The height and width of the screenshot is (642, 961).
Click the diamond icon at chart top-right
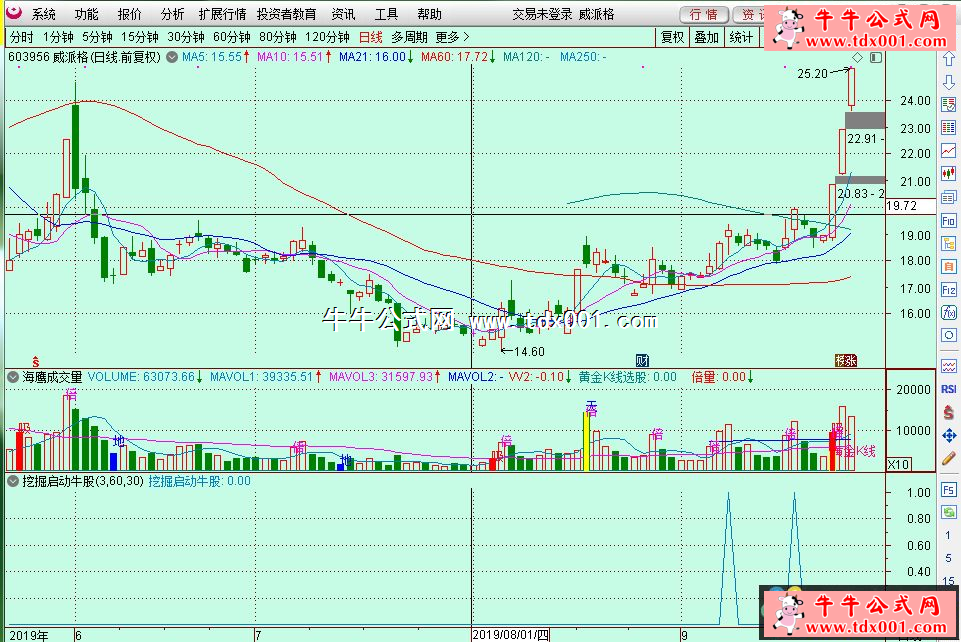(857, 58)
